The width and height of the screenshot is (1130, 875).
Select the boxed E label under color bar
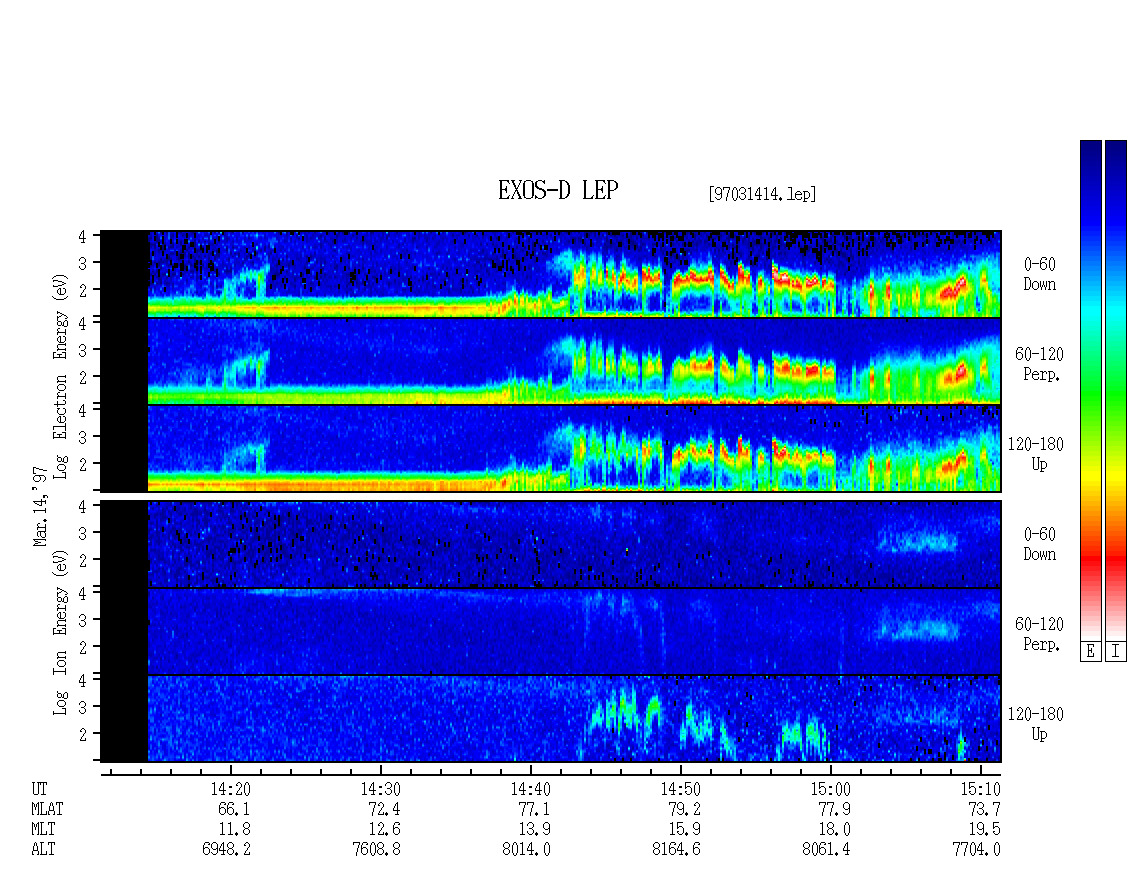pos(1090,652)
